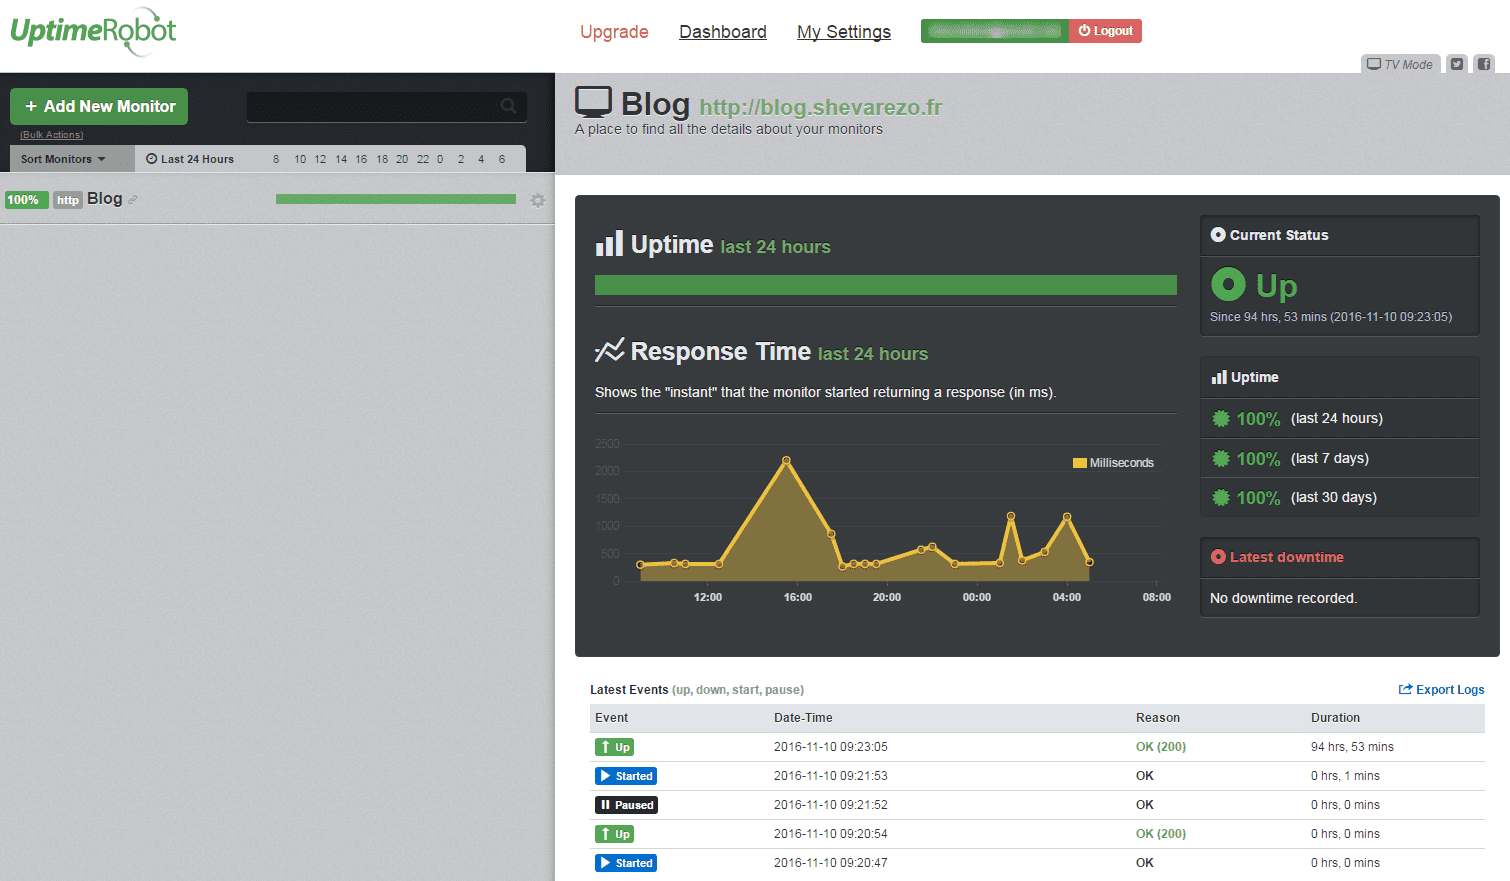Open the Blog monitor settings gear
The height and width of the screenshot is (881, 1510).
(x=537, y=200)
